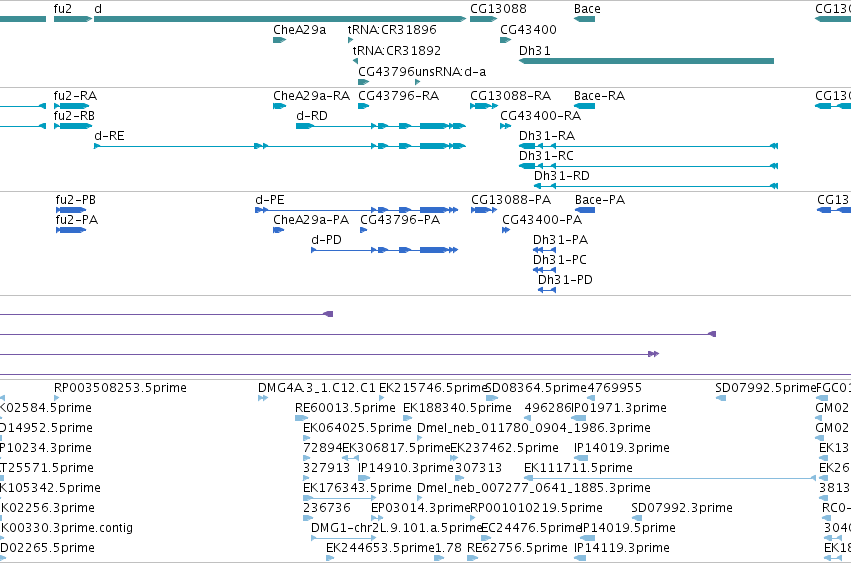Select the Dh31-PC protein label
The width and height of the screenshot is (851, 563).
[560, 260]
